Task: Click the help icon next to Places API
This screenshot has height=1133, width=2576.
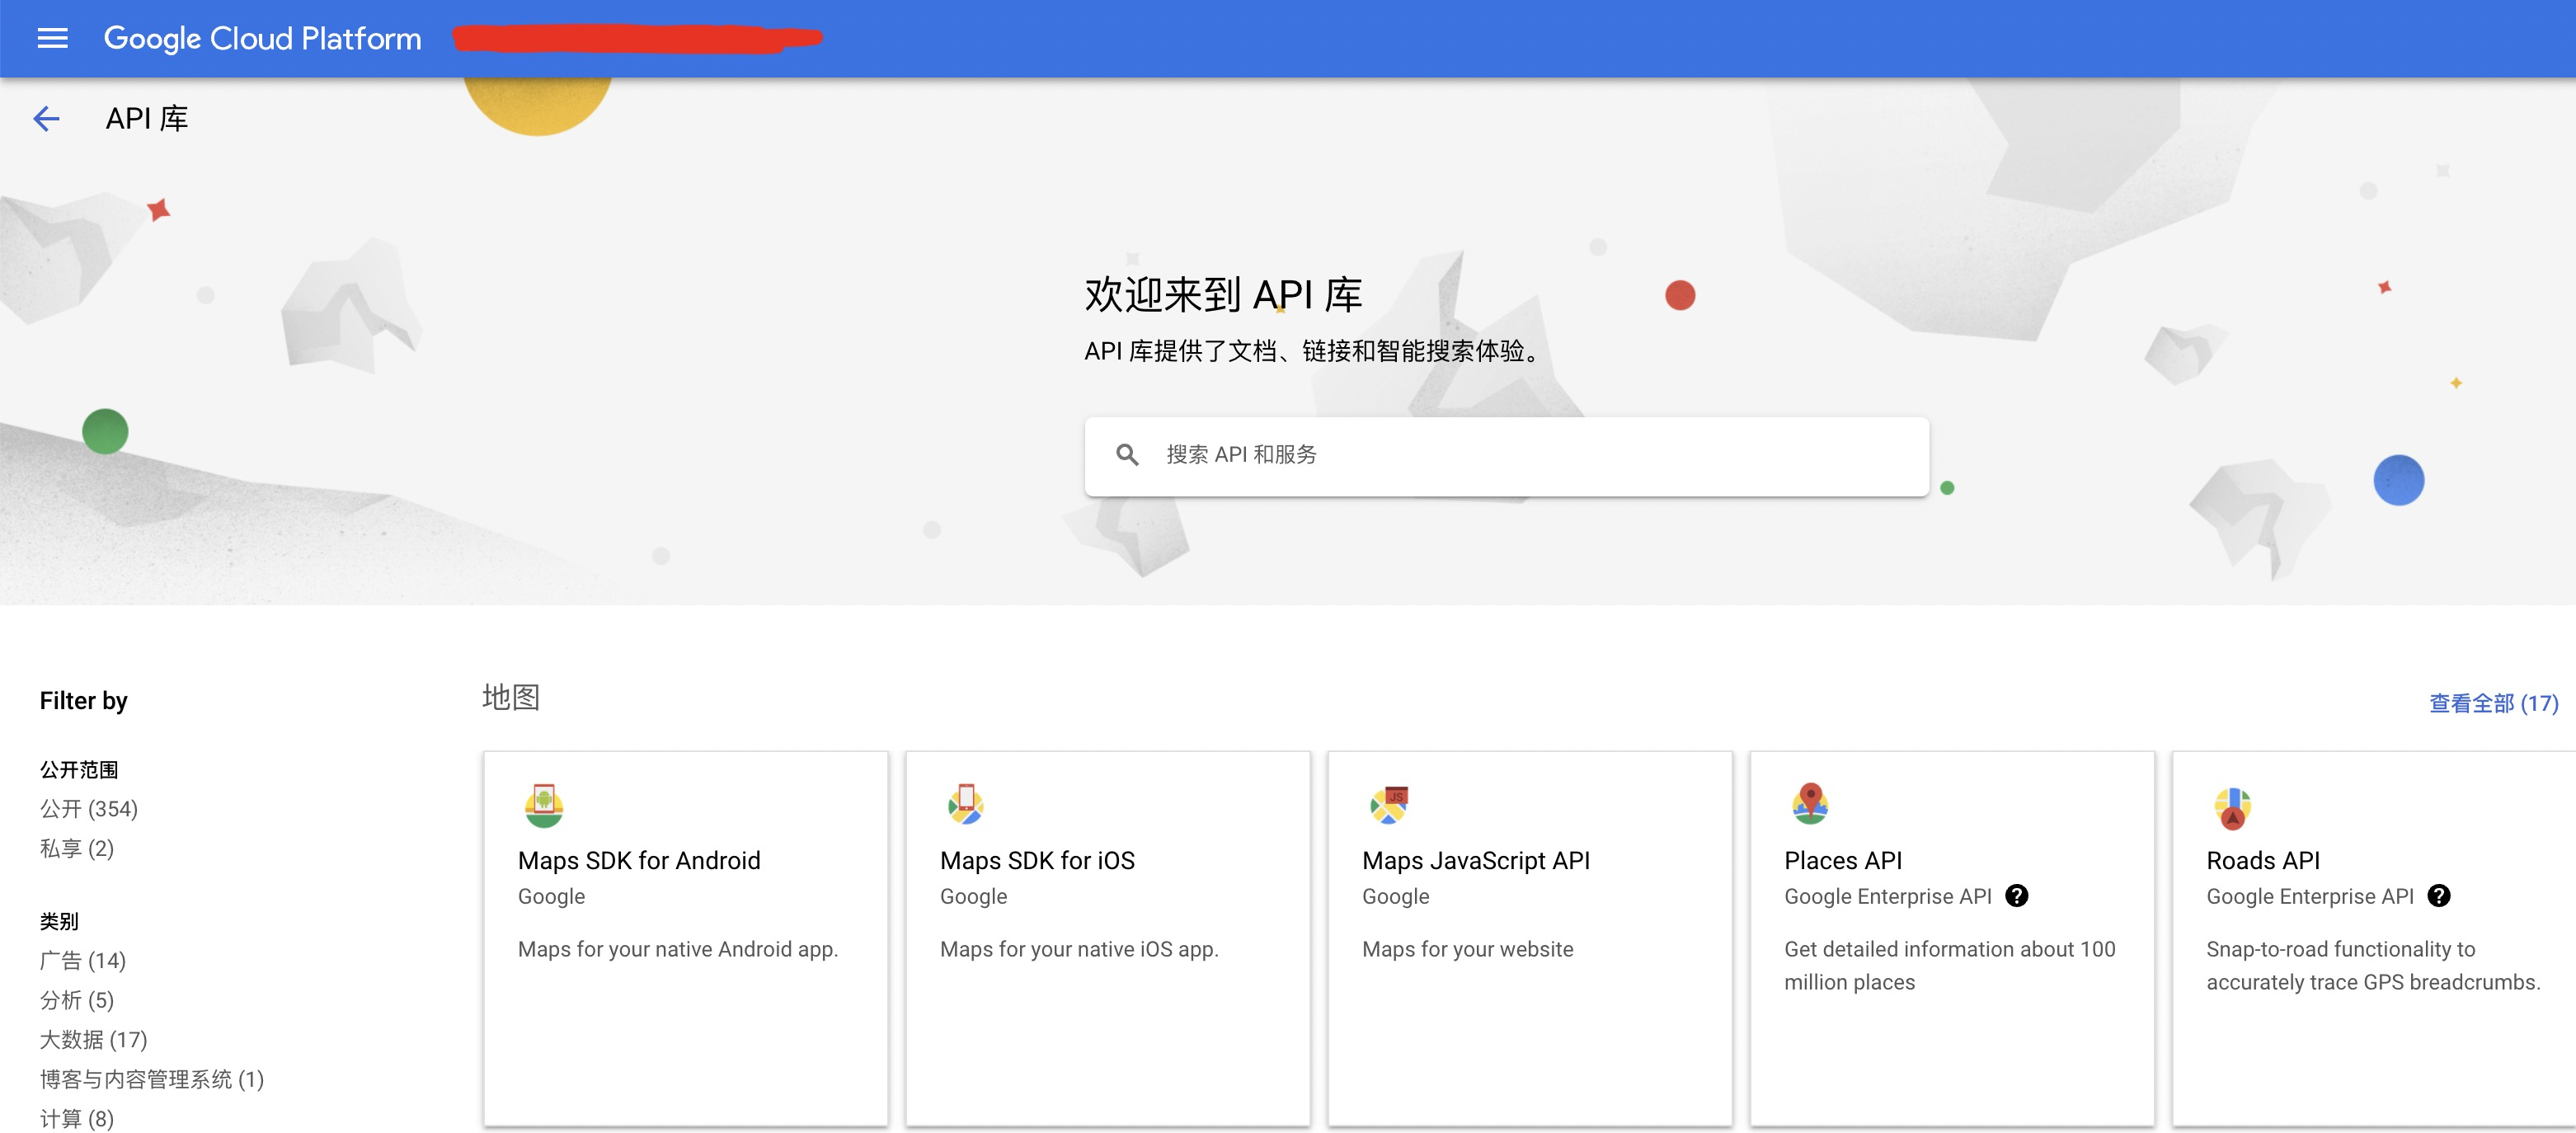Action: [2018, 896]
